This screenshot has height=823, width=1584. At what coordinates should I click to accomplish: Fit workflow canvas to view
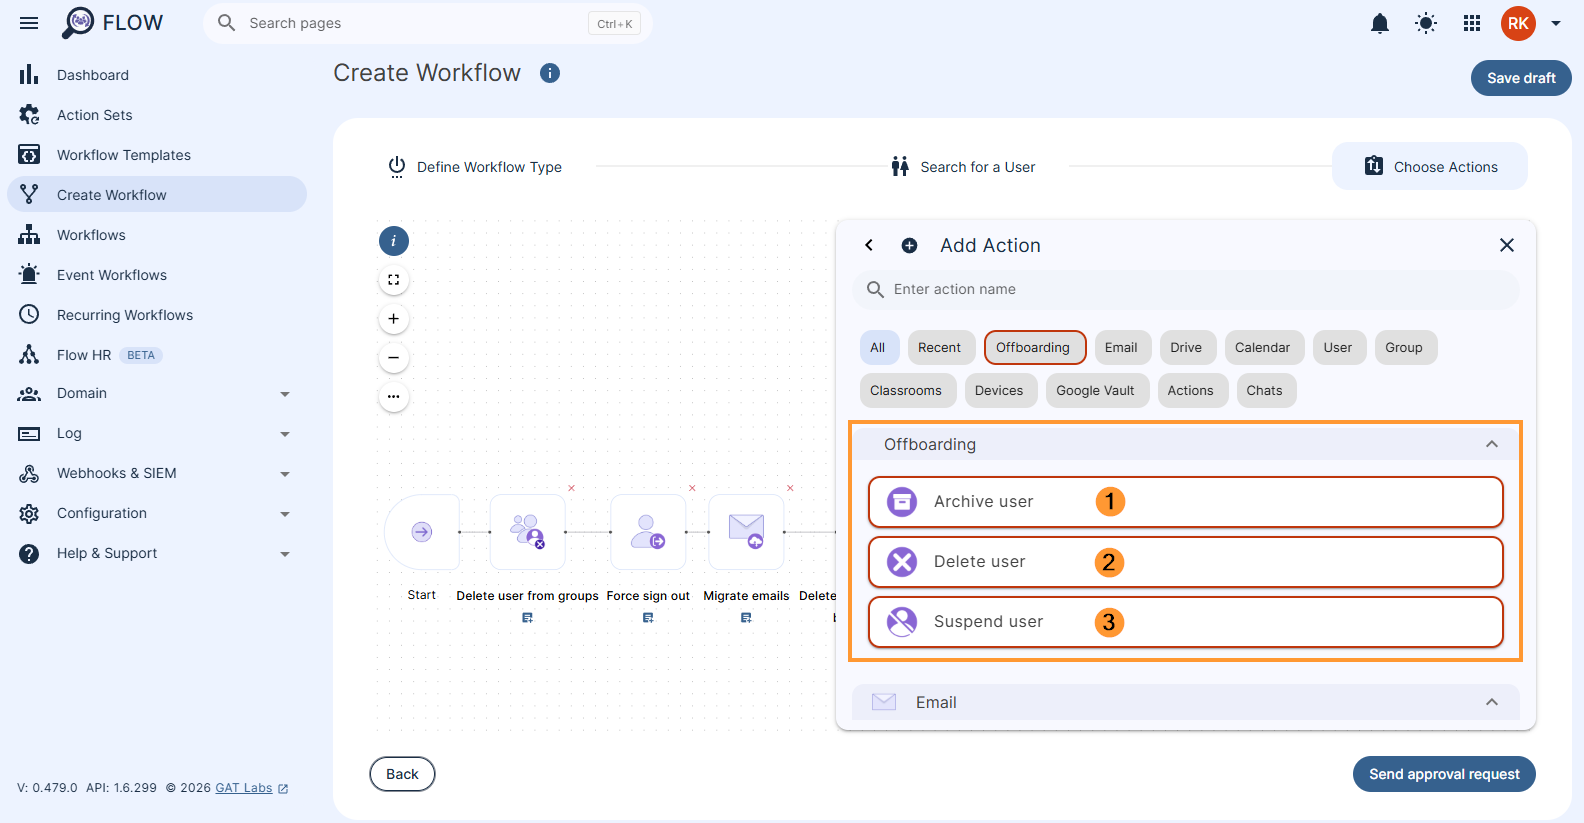(x=394, y=280)
